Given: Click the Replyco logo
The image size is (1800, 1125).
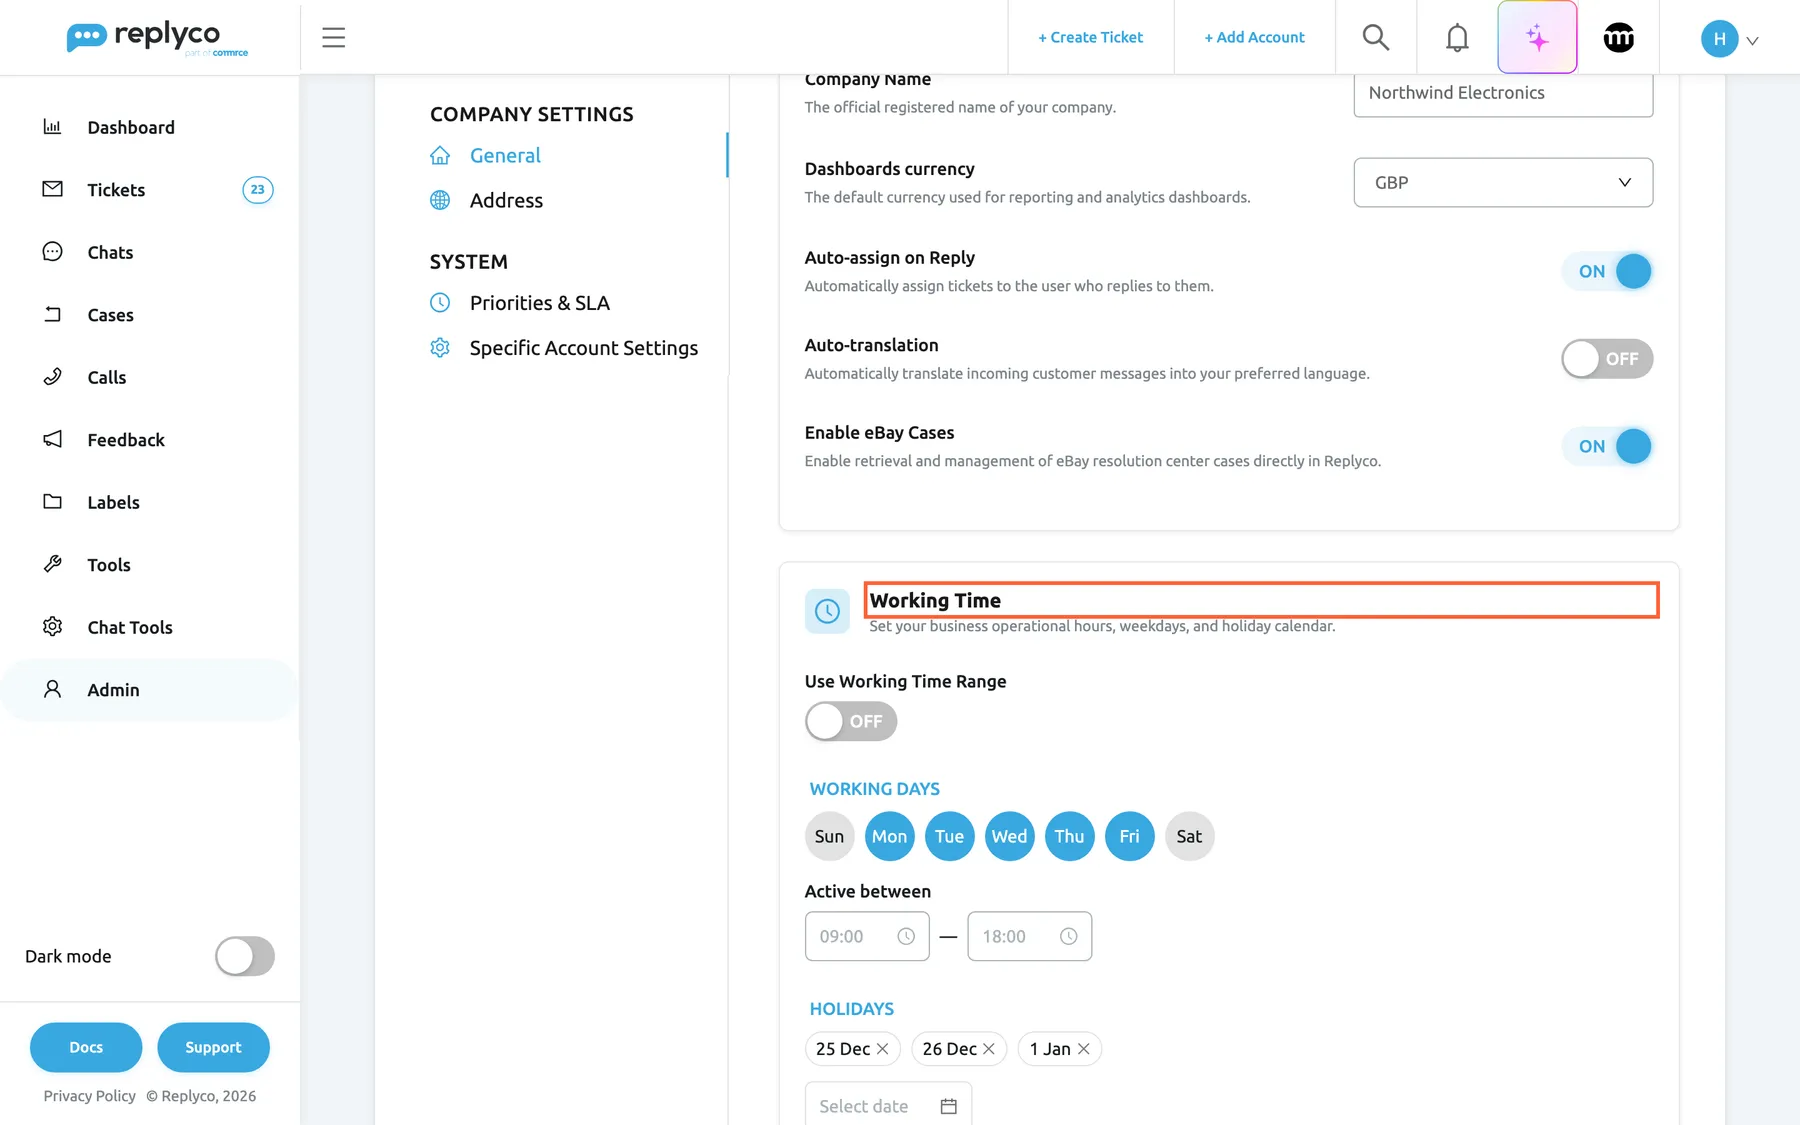Looking at the screenshot, I should [158, 38].
